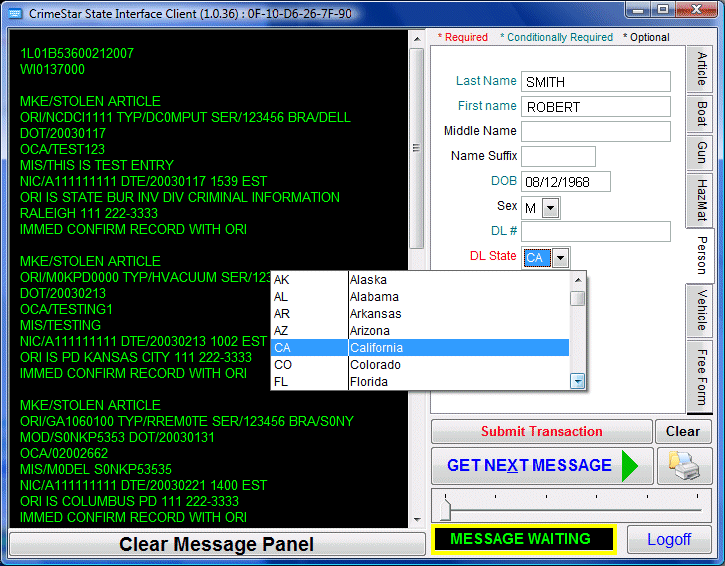Switch to the Free Form tab
Viewport: 725px width, 566px height.
pyautogui.click(x=702, y=376)
